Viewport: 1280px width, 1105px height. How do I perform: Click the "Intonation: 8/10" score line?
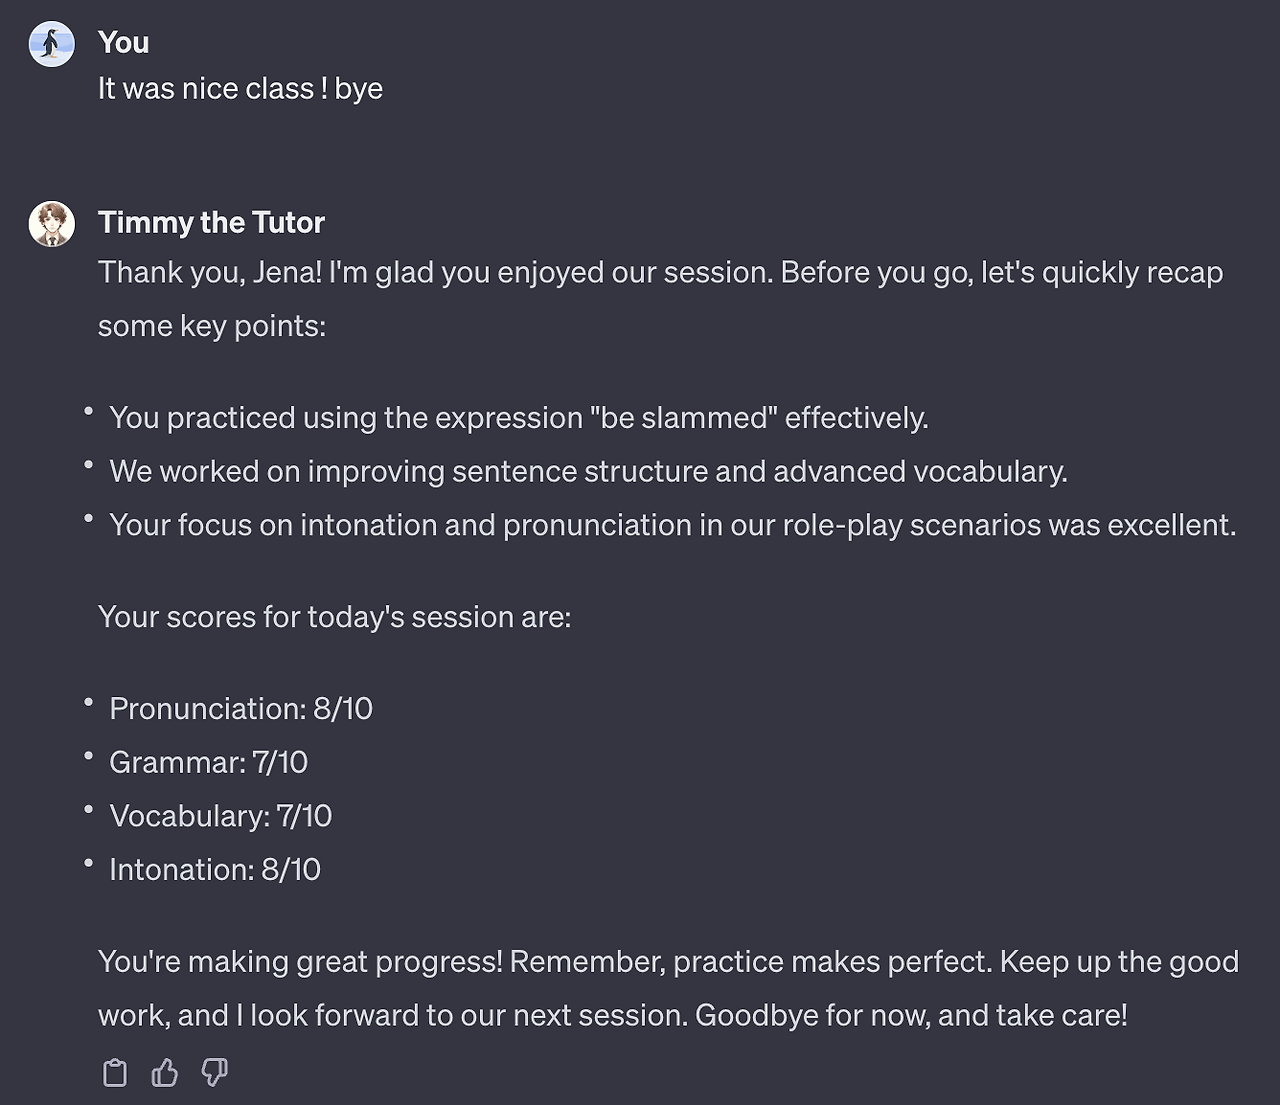tap(215, 870)
